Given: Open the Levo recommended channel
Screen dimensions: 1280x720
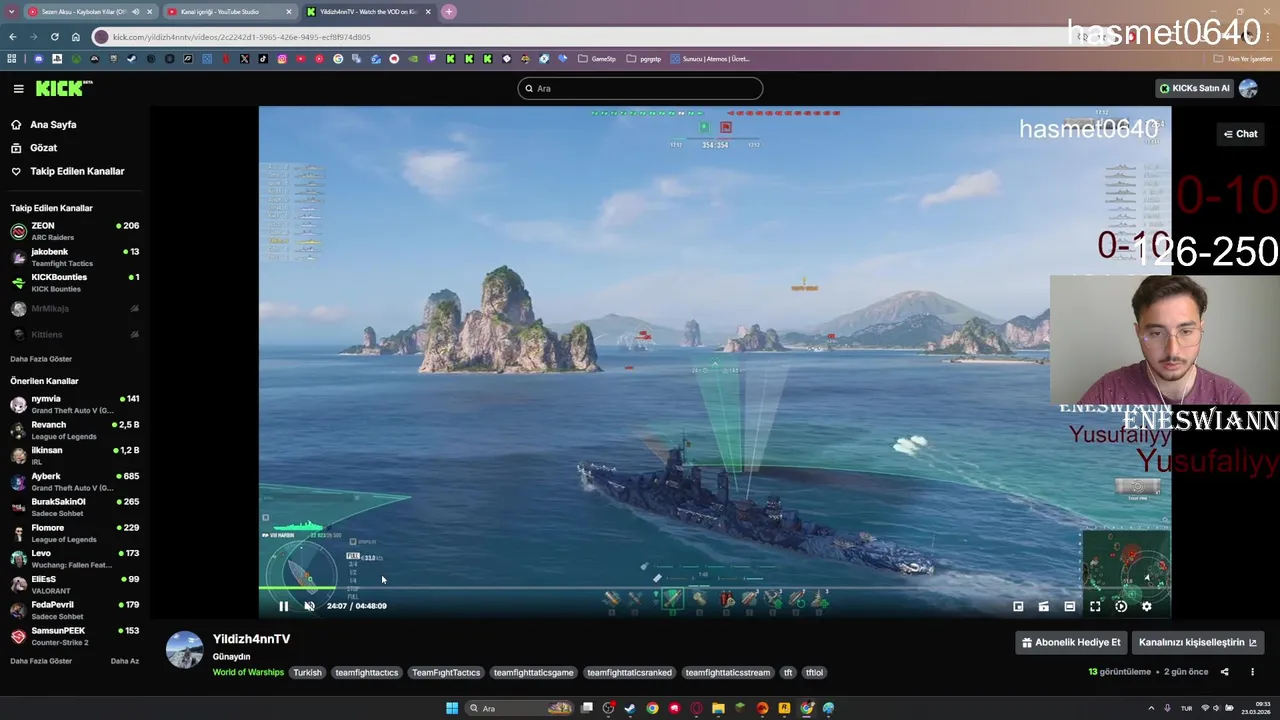Looking at the screenshot, I should tap(75, 559).
